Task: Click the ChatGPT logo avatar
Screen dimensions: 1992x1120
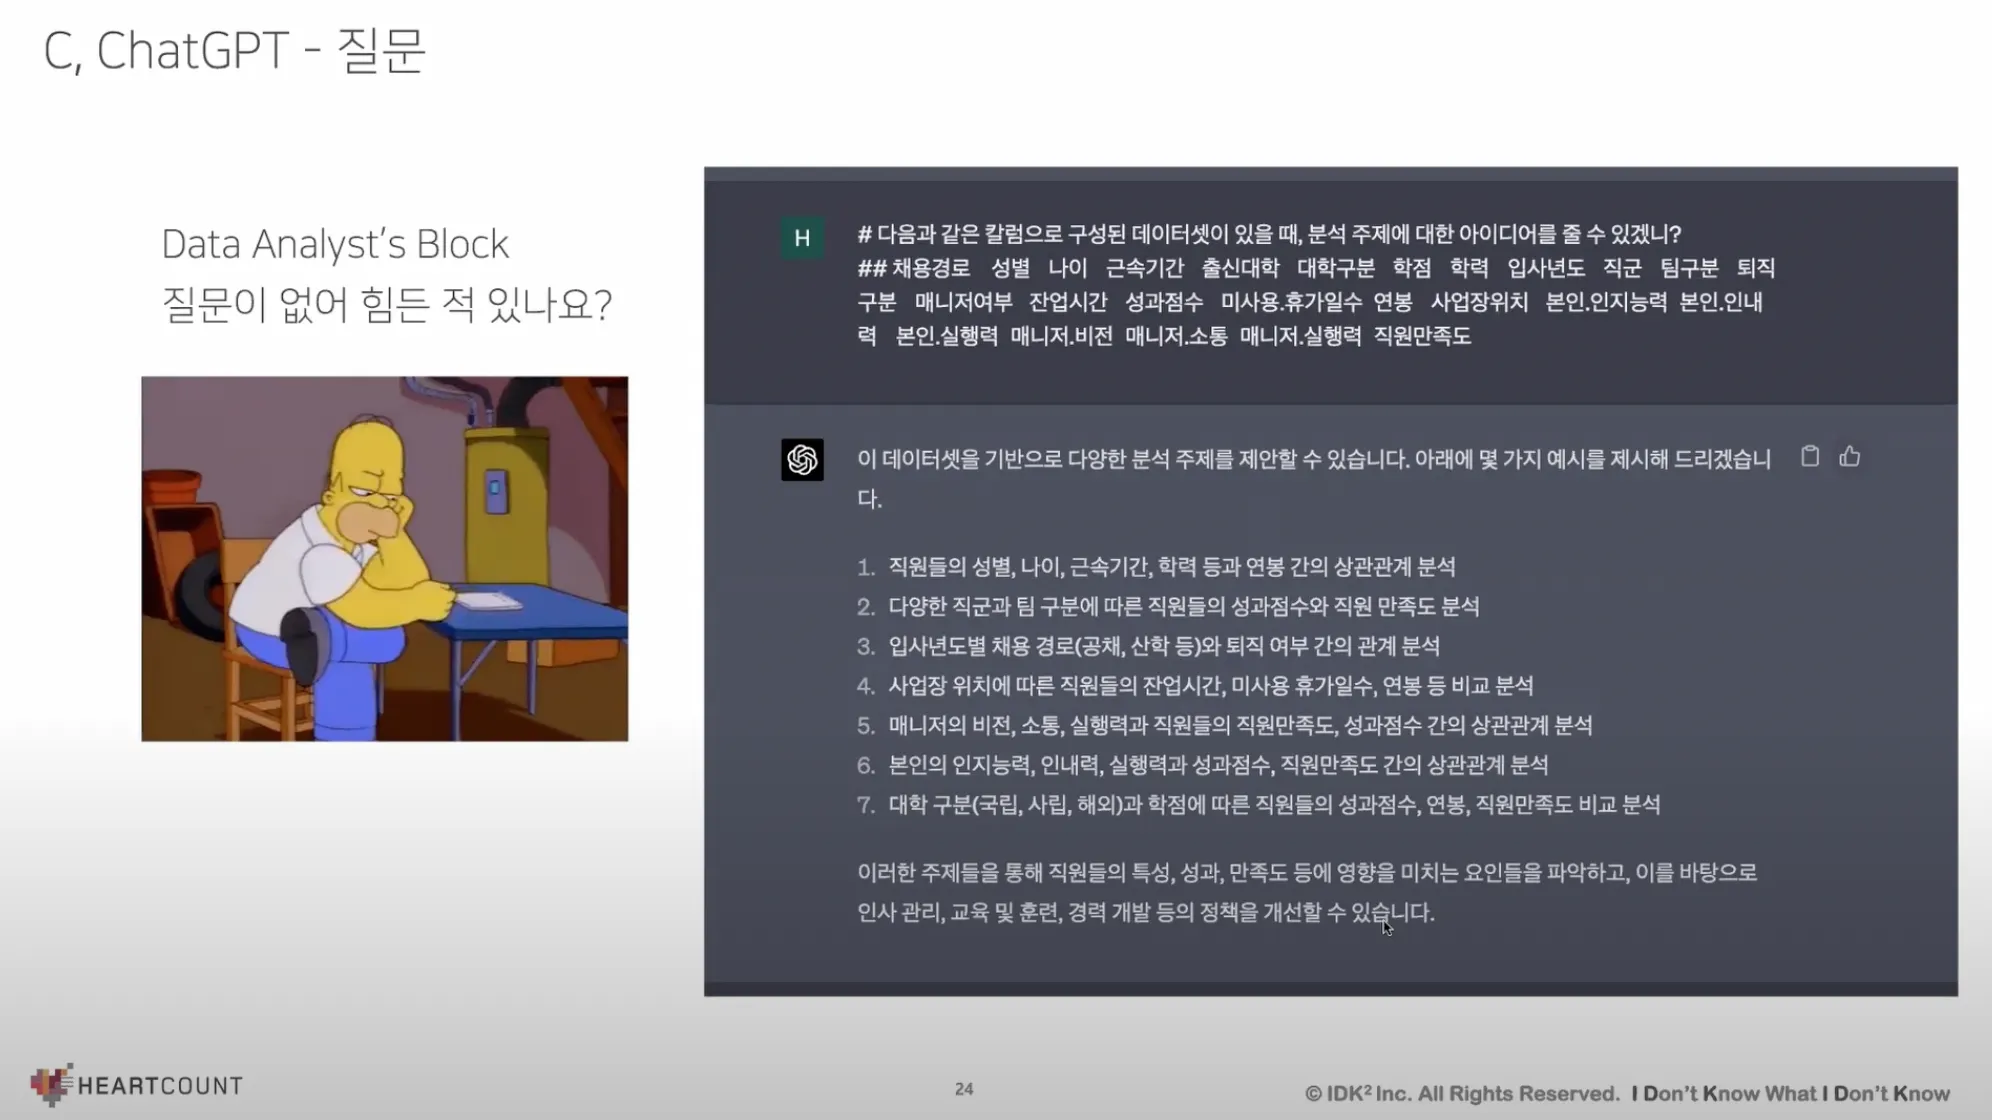Action: coord(802,460)
